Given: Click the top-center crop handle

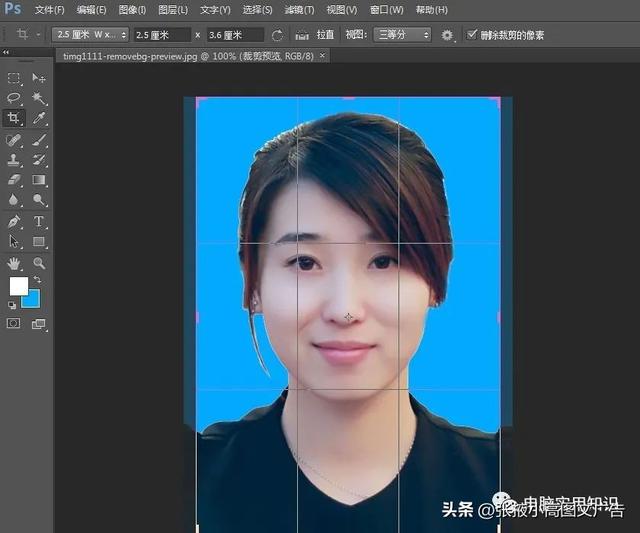Looking at the screenshot, I should coord(349,98).
